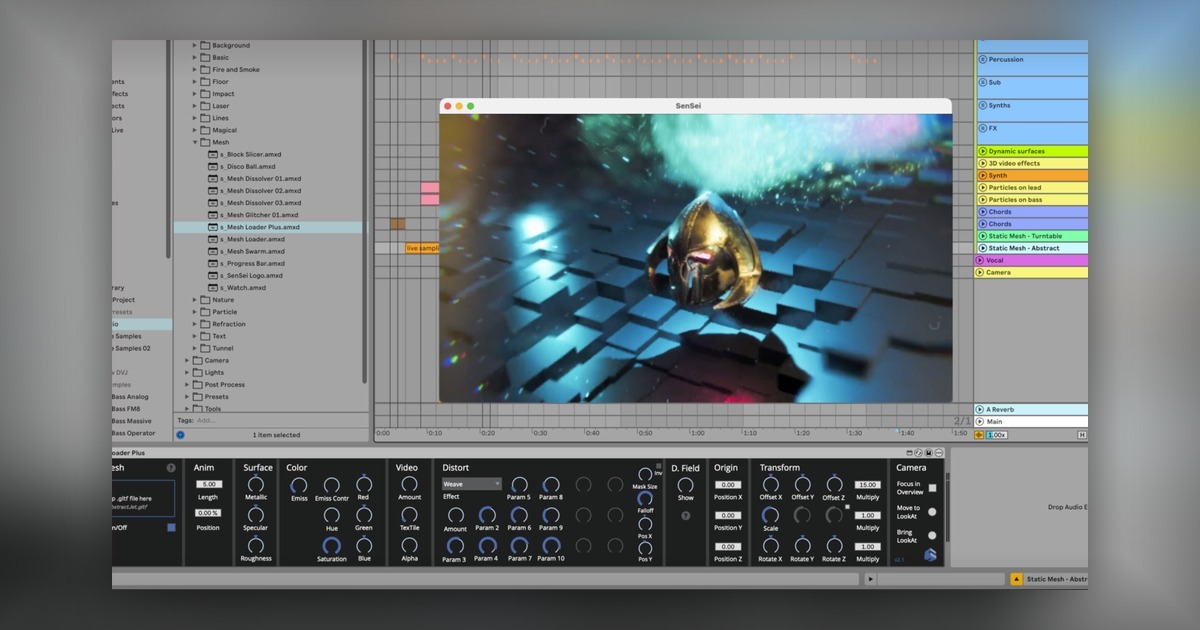Expand the Fire and Smoke folder
Viewport: 1200px width, 630px height.
click(x=195, y=70)
